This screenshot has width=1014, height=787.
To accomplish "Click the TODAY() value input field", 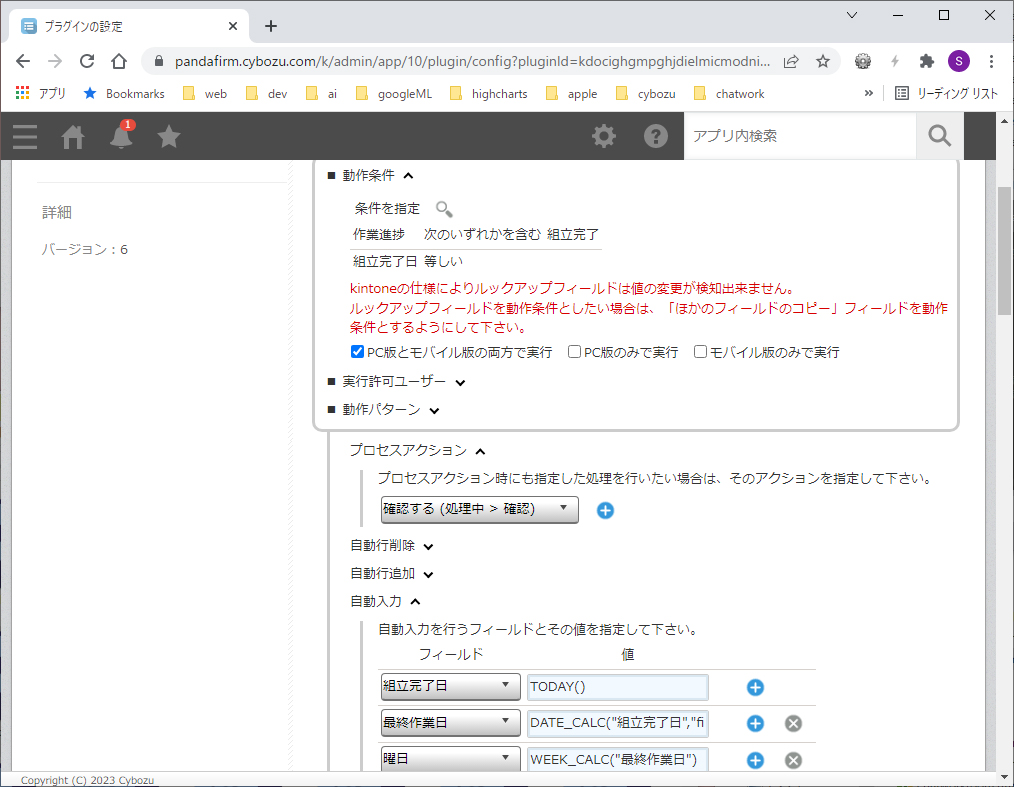I will coord(617,687).
